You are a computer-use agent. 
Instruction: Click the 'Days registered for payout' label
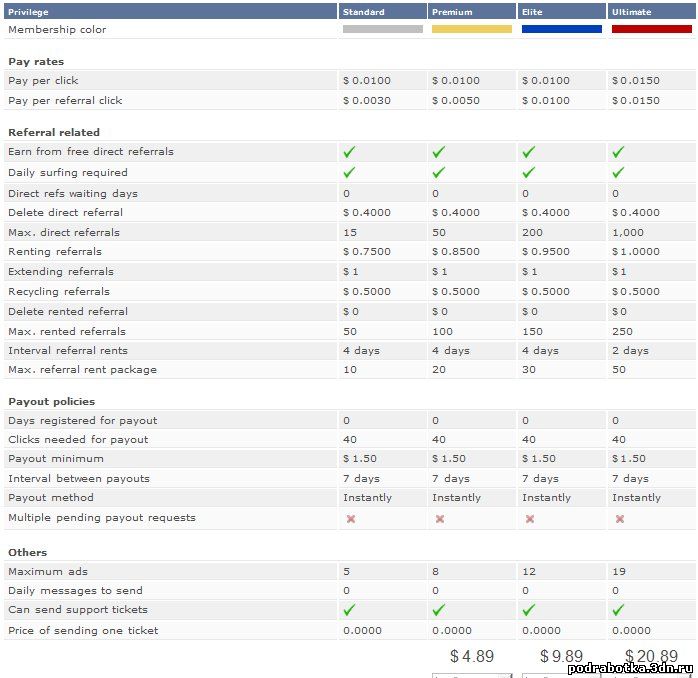point(83,421)
